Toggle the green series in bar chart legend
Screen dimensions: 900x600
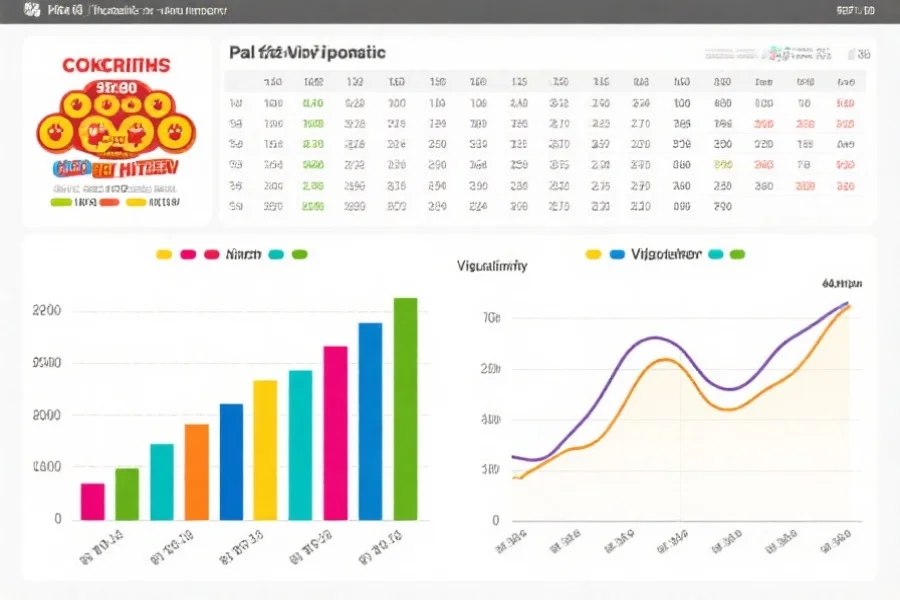298,255
